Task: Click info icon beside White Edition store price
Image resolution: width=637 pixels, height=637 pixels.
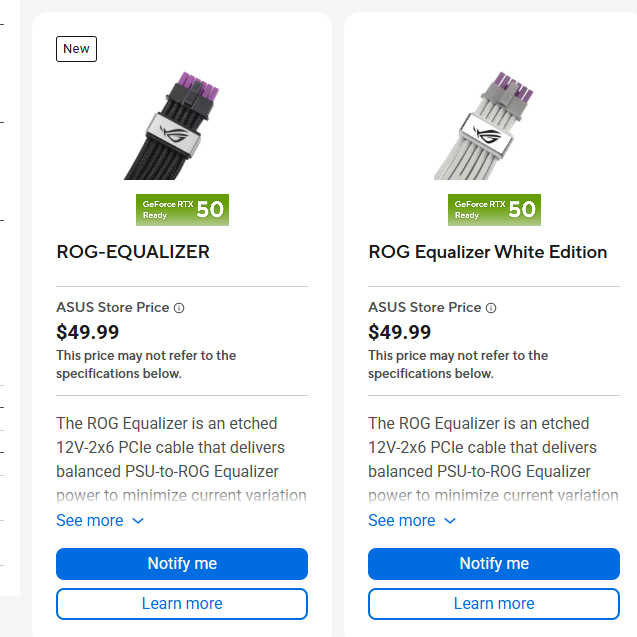Action: pos(491,308)
